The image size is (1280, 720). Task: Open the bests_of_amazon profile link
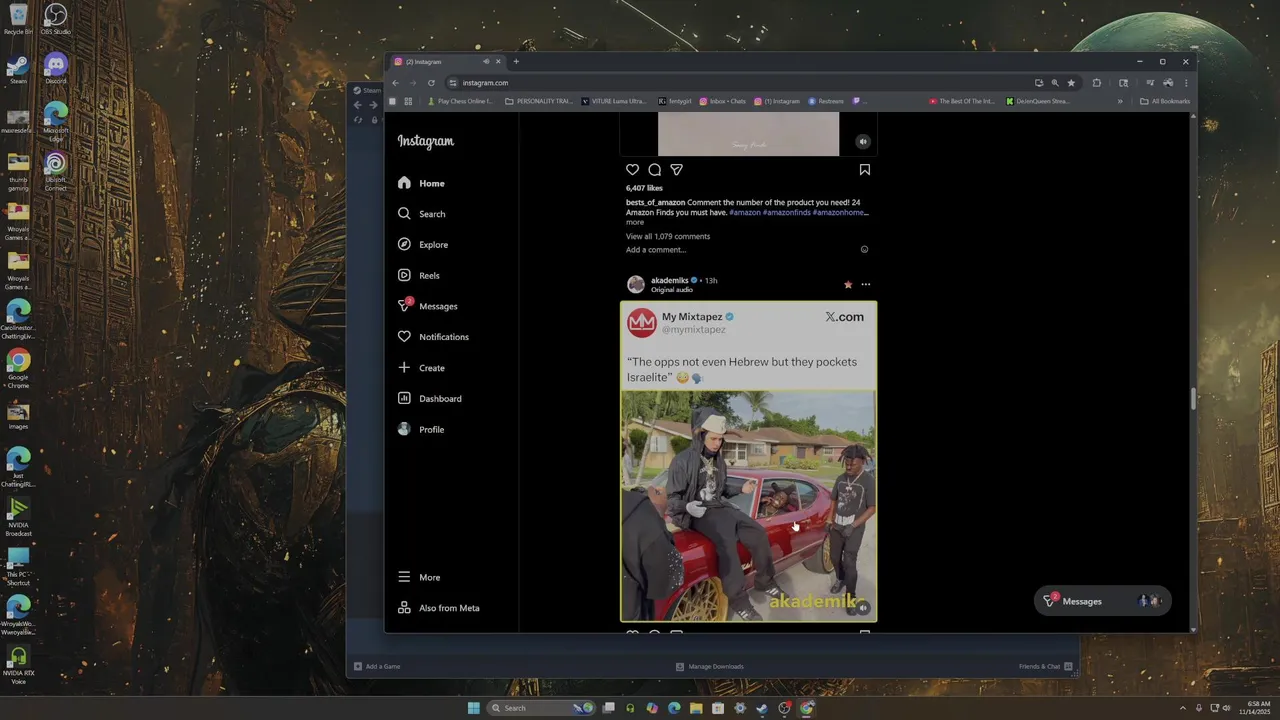click(x=655, y=202)
